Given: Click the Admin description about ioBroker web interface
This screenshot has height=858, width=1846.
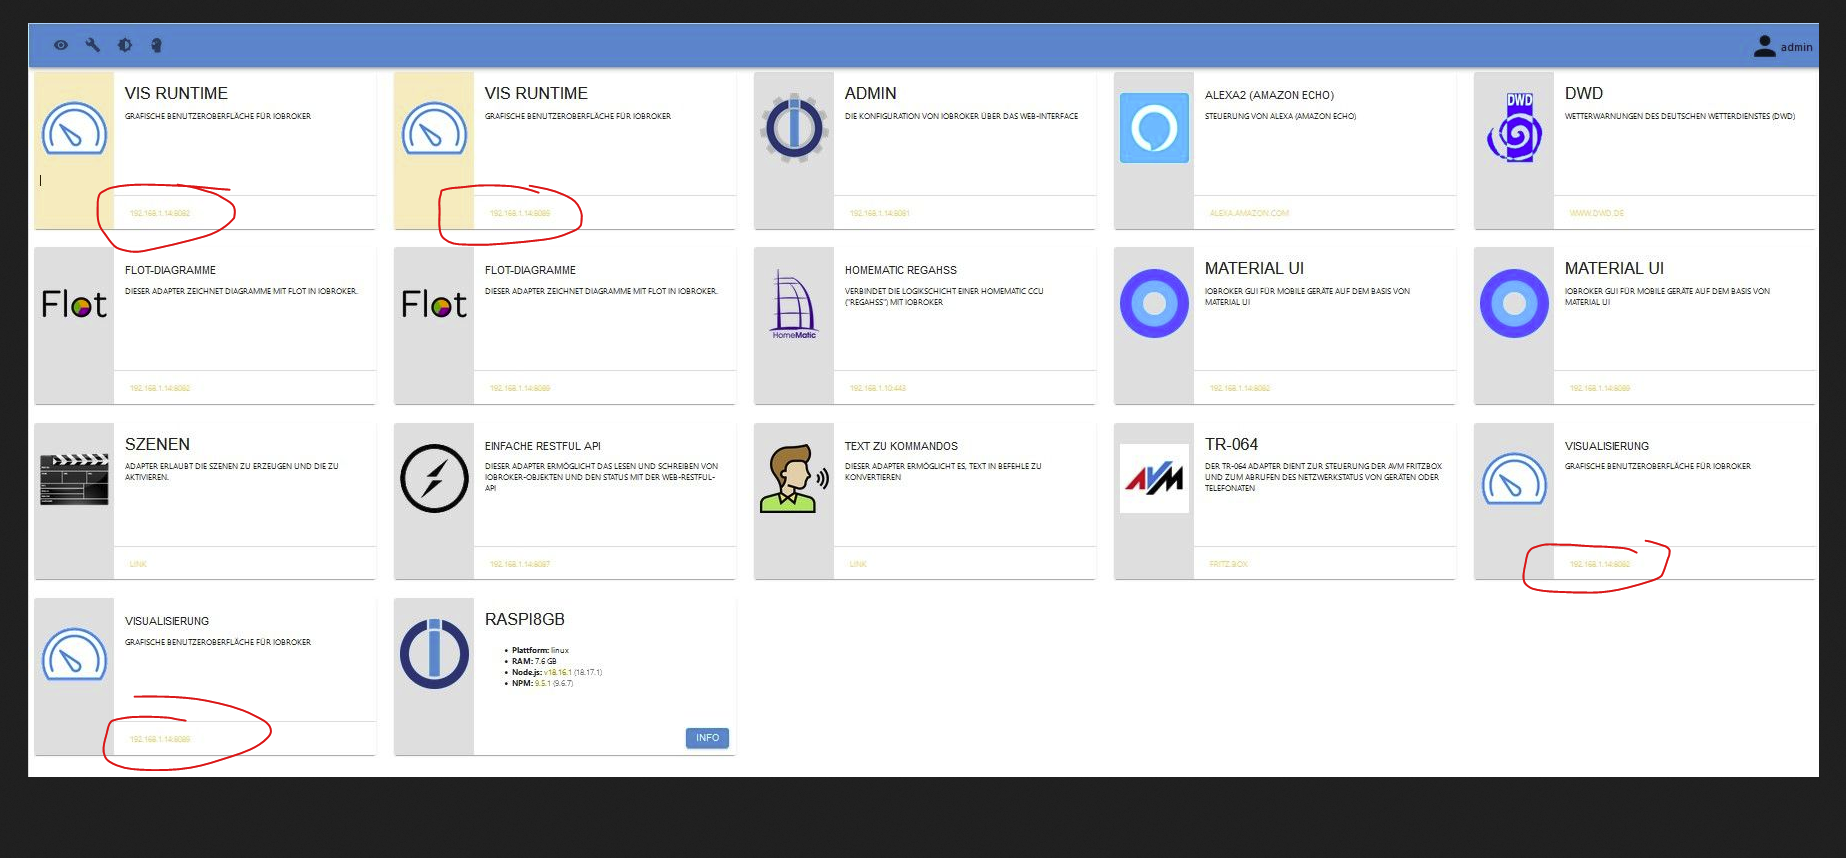Looking at the screenshot, I should 961,116.
